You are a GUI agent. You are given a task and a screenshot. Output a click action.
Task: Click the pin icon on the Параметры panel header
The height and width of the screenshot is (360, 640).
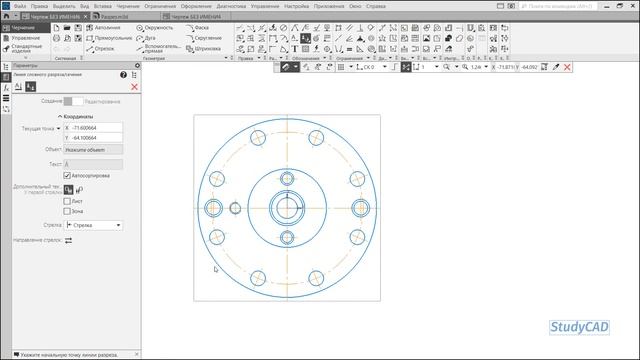[x=137, y=65]
